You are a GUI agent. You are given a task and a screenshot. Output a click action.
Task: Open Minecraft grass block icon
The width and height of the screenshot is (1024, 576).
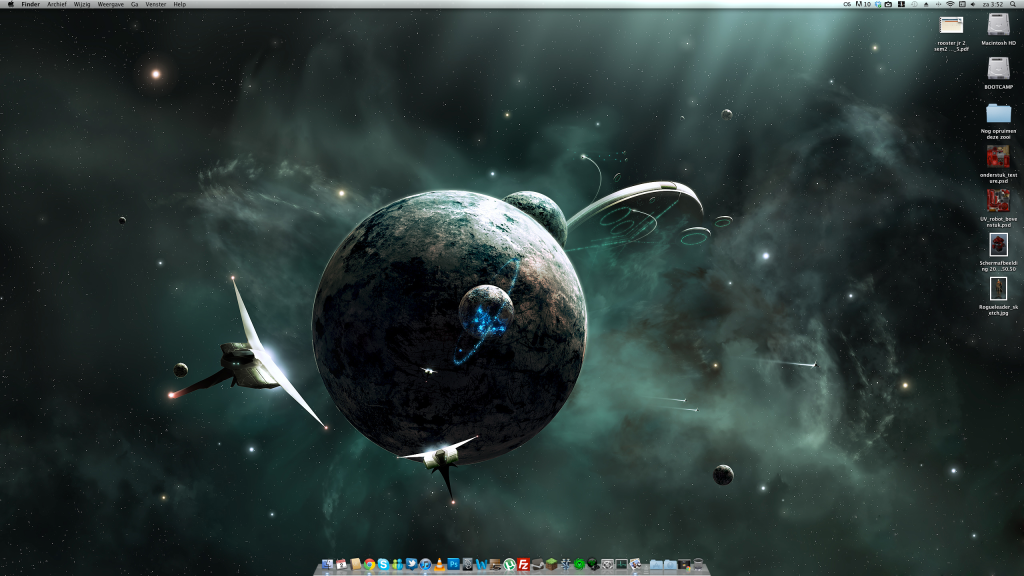(x=551, y=565)
